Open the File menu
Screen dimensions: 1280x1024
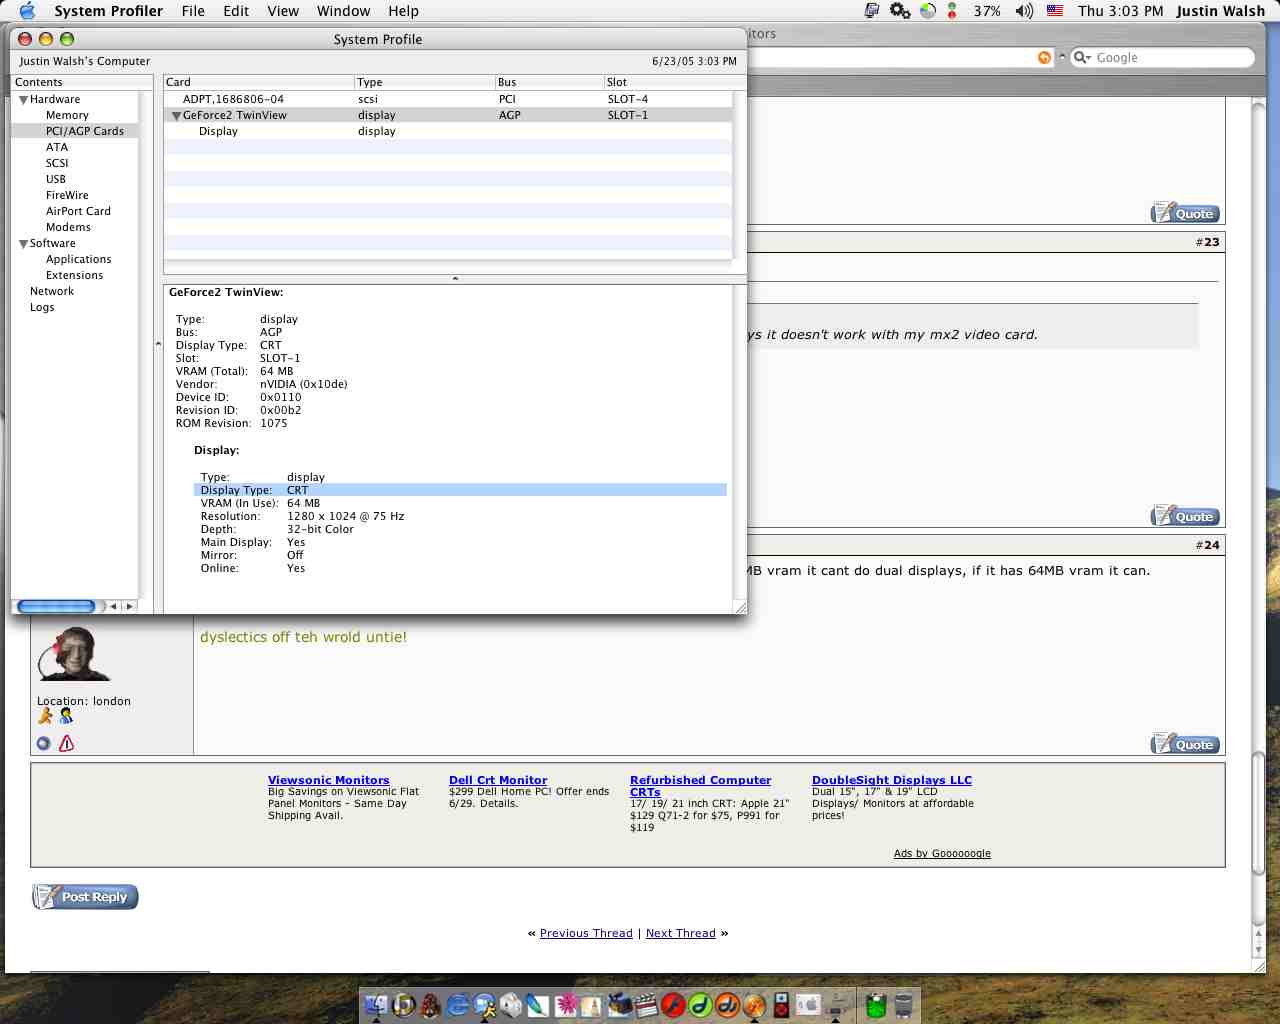tap(193, 11)
